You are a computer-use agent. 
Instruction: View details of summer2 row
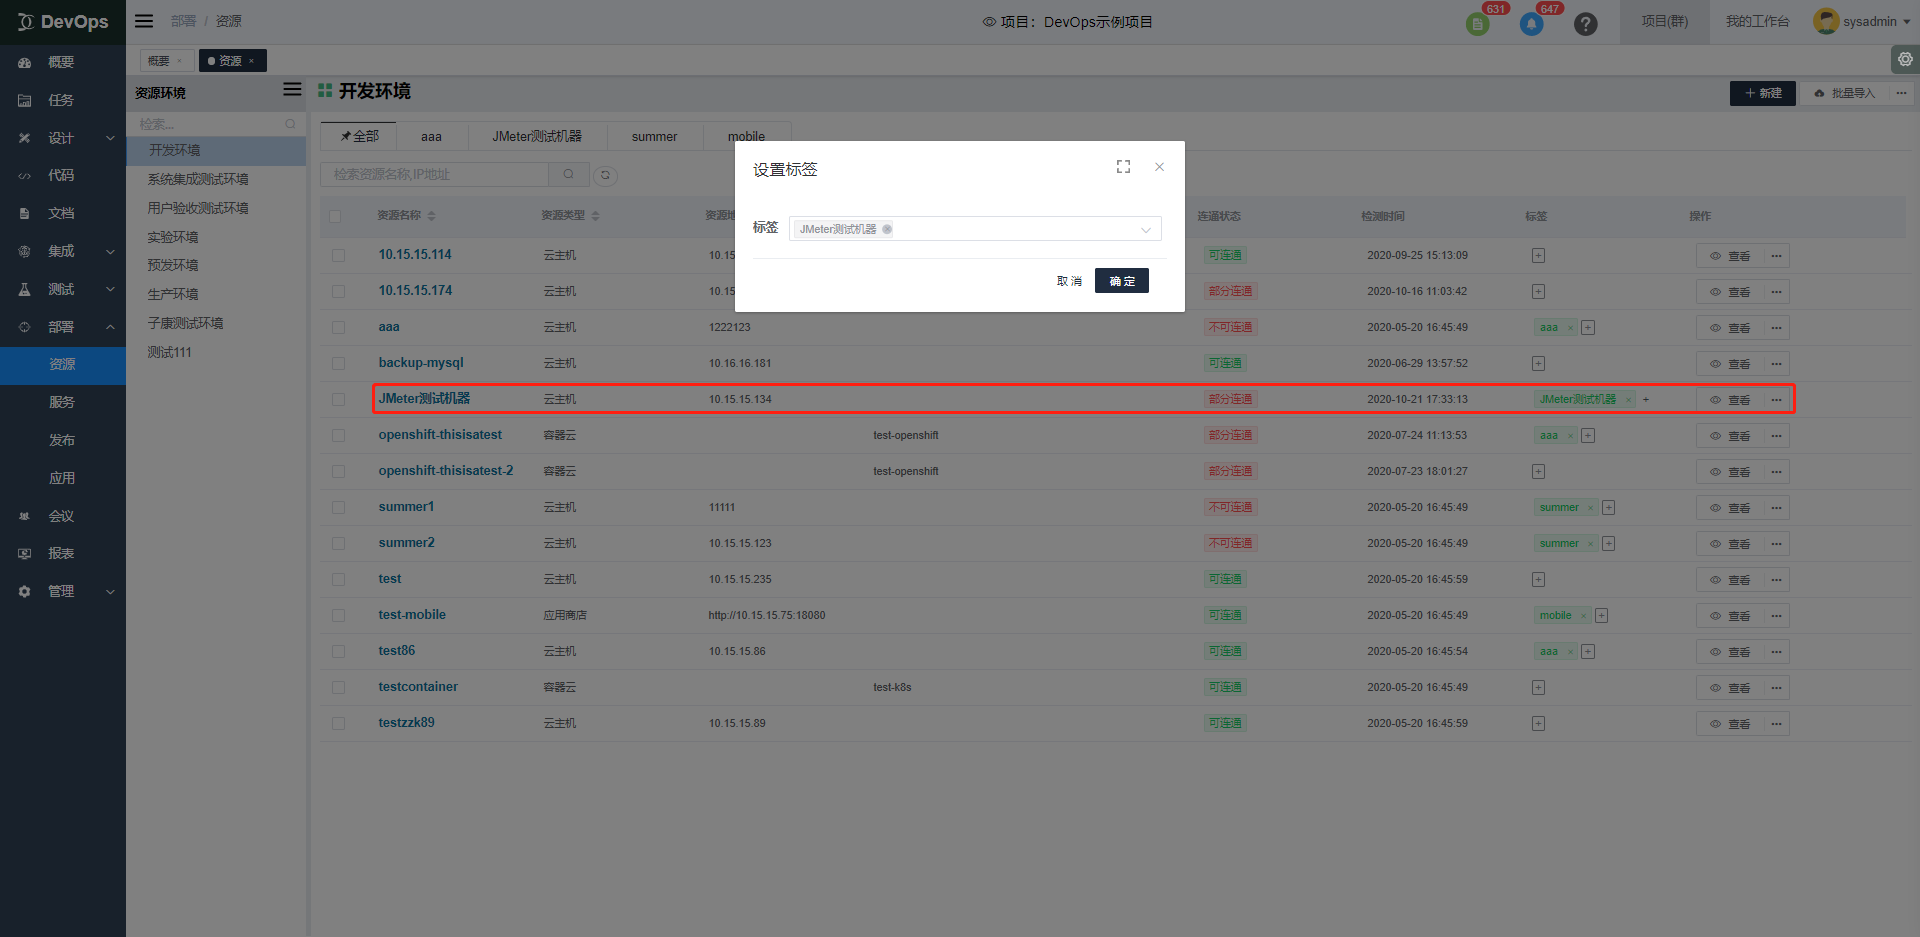1730,544
